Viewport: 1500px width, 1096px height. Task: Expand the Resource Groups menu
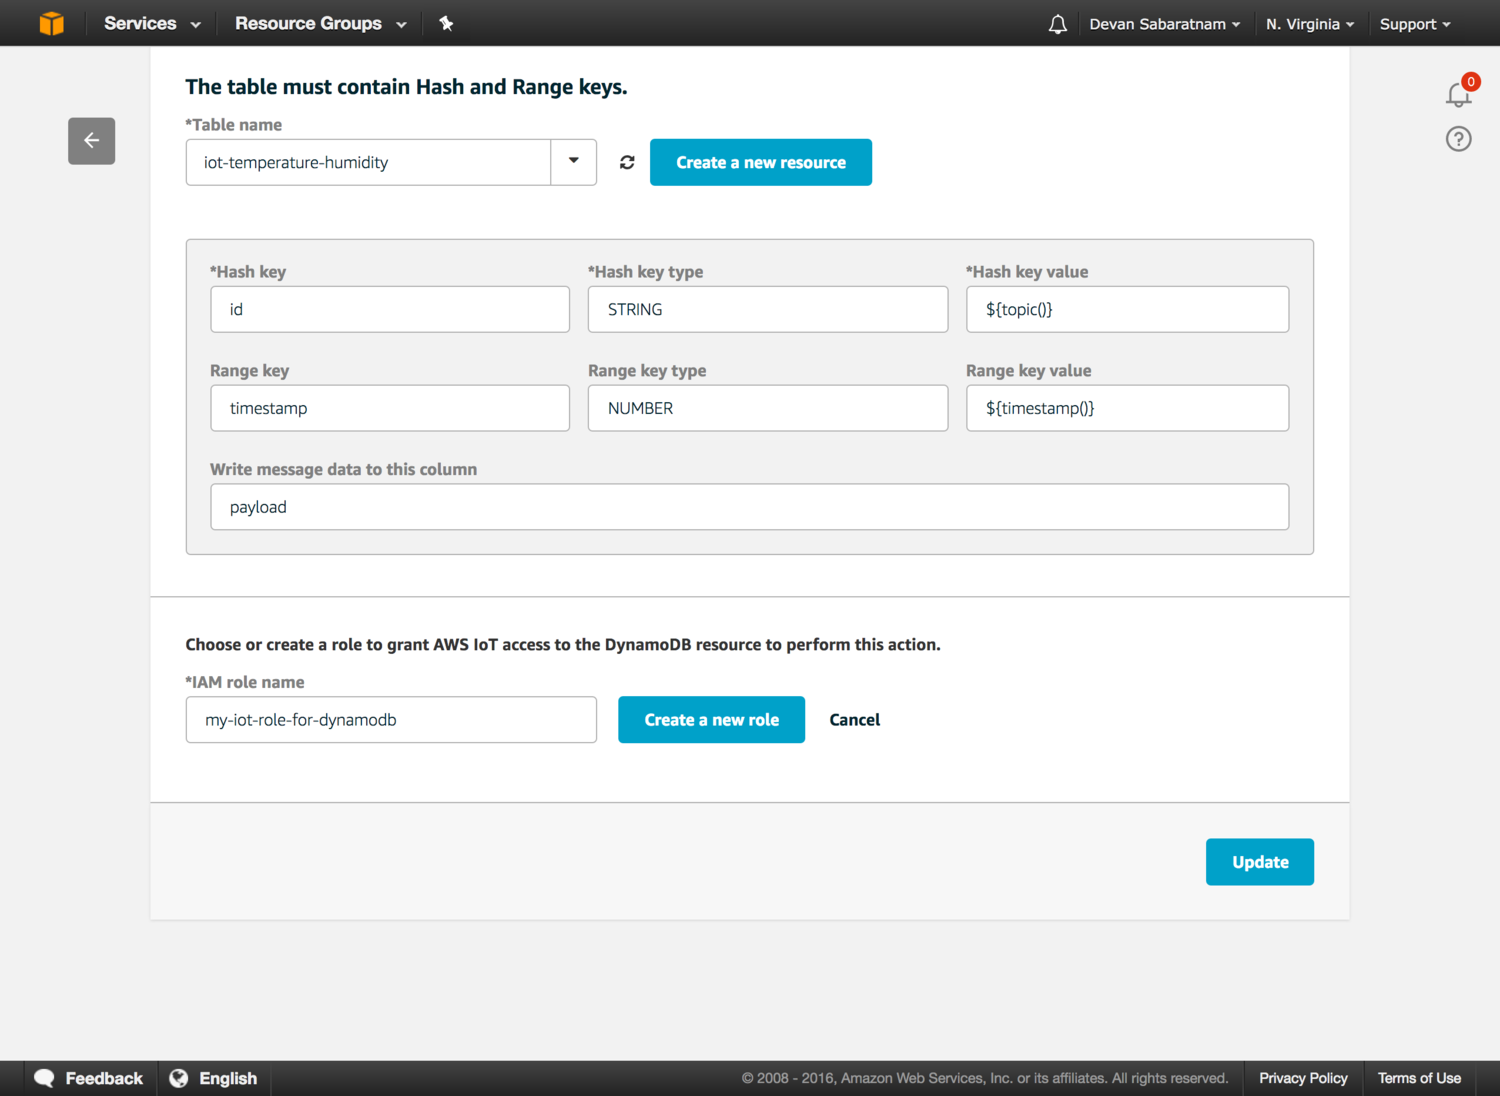pyautogui.click(x=320, y=23)
